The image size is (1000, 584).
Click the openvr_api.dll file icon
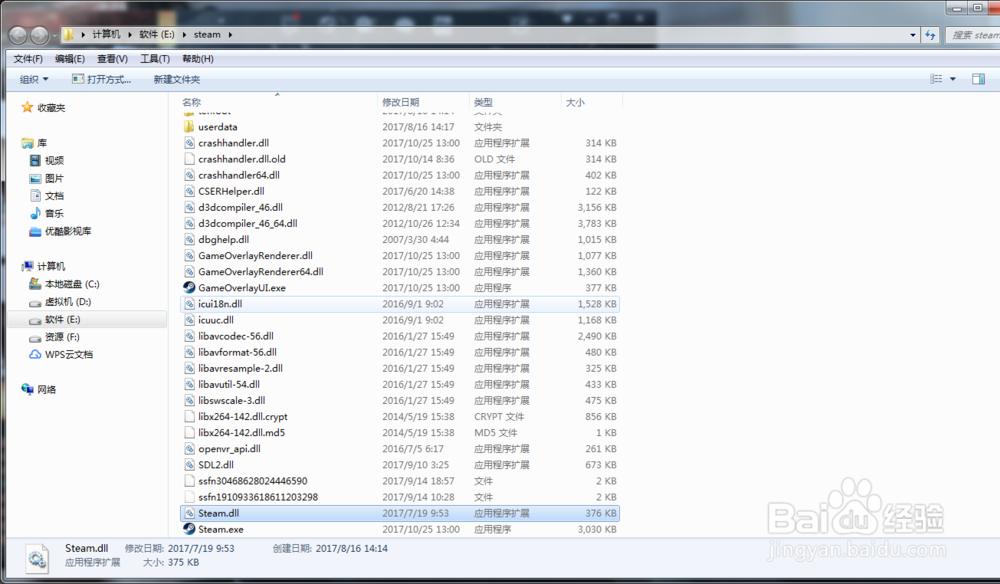tap(189, 448)
